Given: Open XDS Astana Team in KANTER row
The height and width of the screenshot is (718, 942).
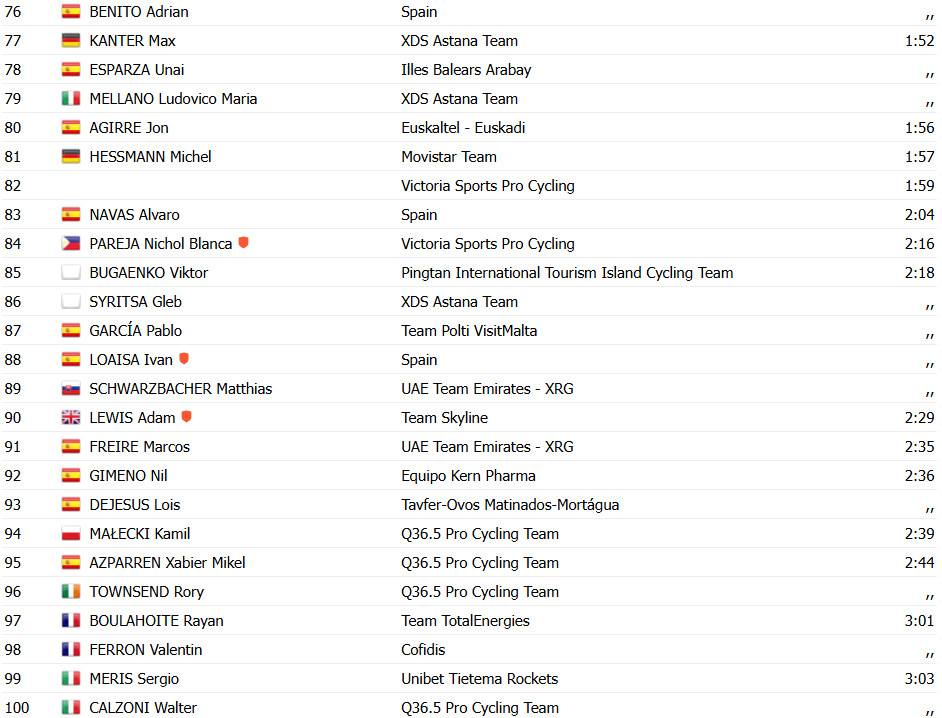Looking at the screenshot, I should pyautogui.click(x=459, y=40).
